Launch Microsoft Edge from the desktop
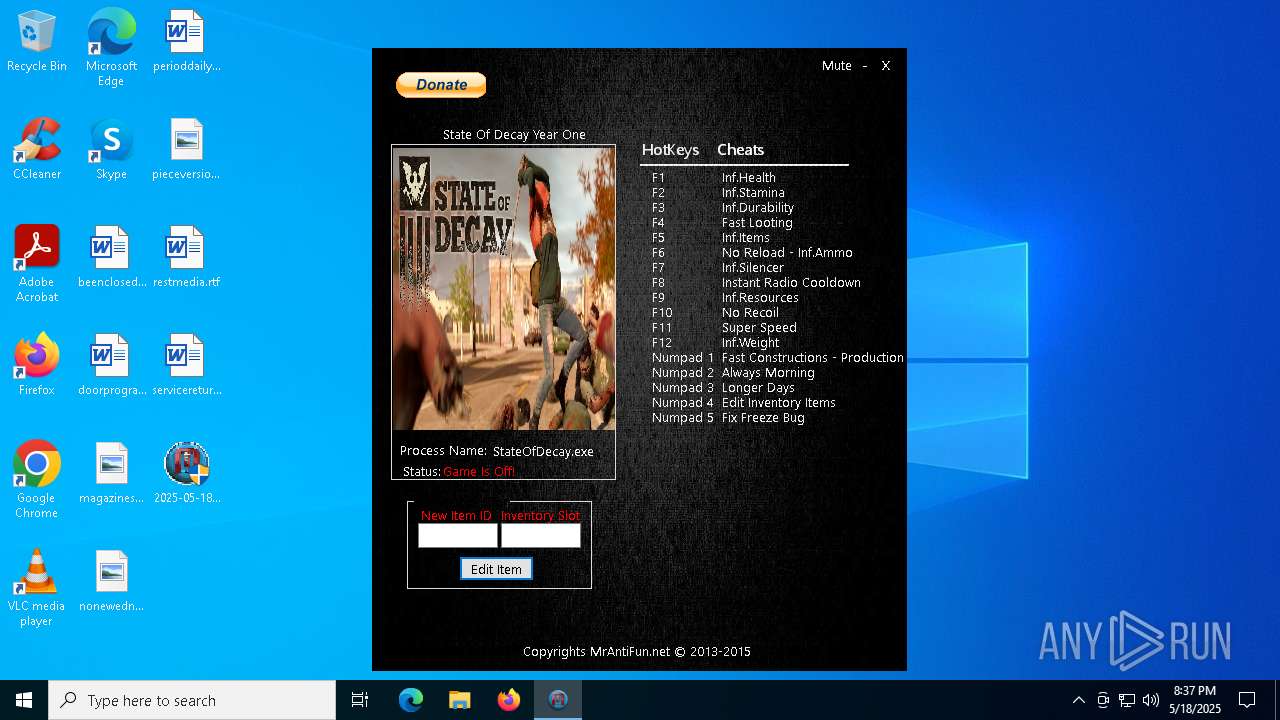Image resolution: width=1280 pixels, height=720 pixels. tap(111, 47)
